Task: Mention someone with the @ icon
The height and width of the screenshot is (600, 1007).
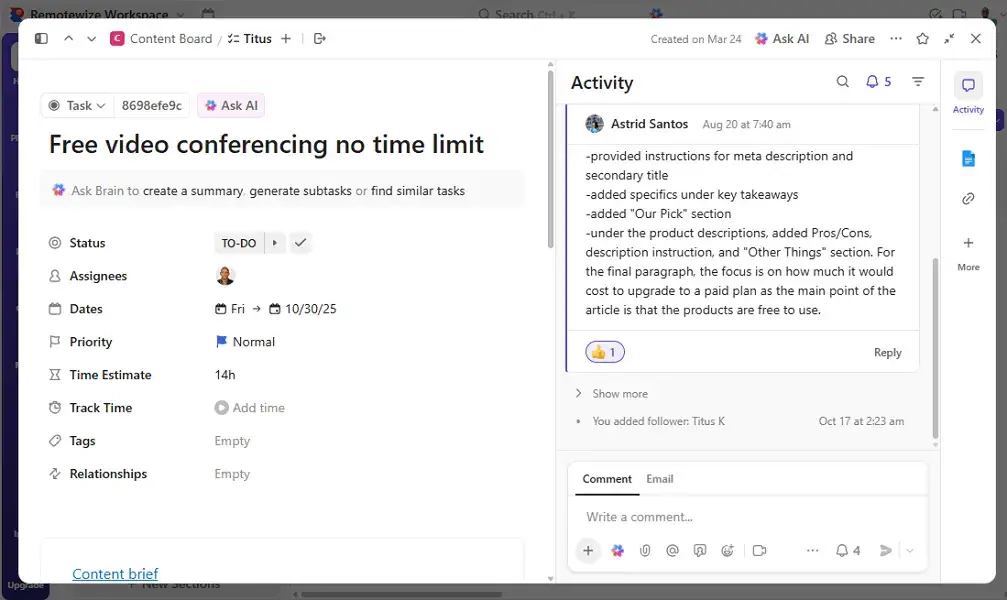Action: click(673, 550)
